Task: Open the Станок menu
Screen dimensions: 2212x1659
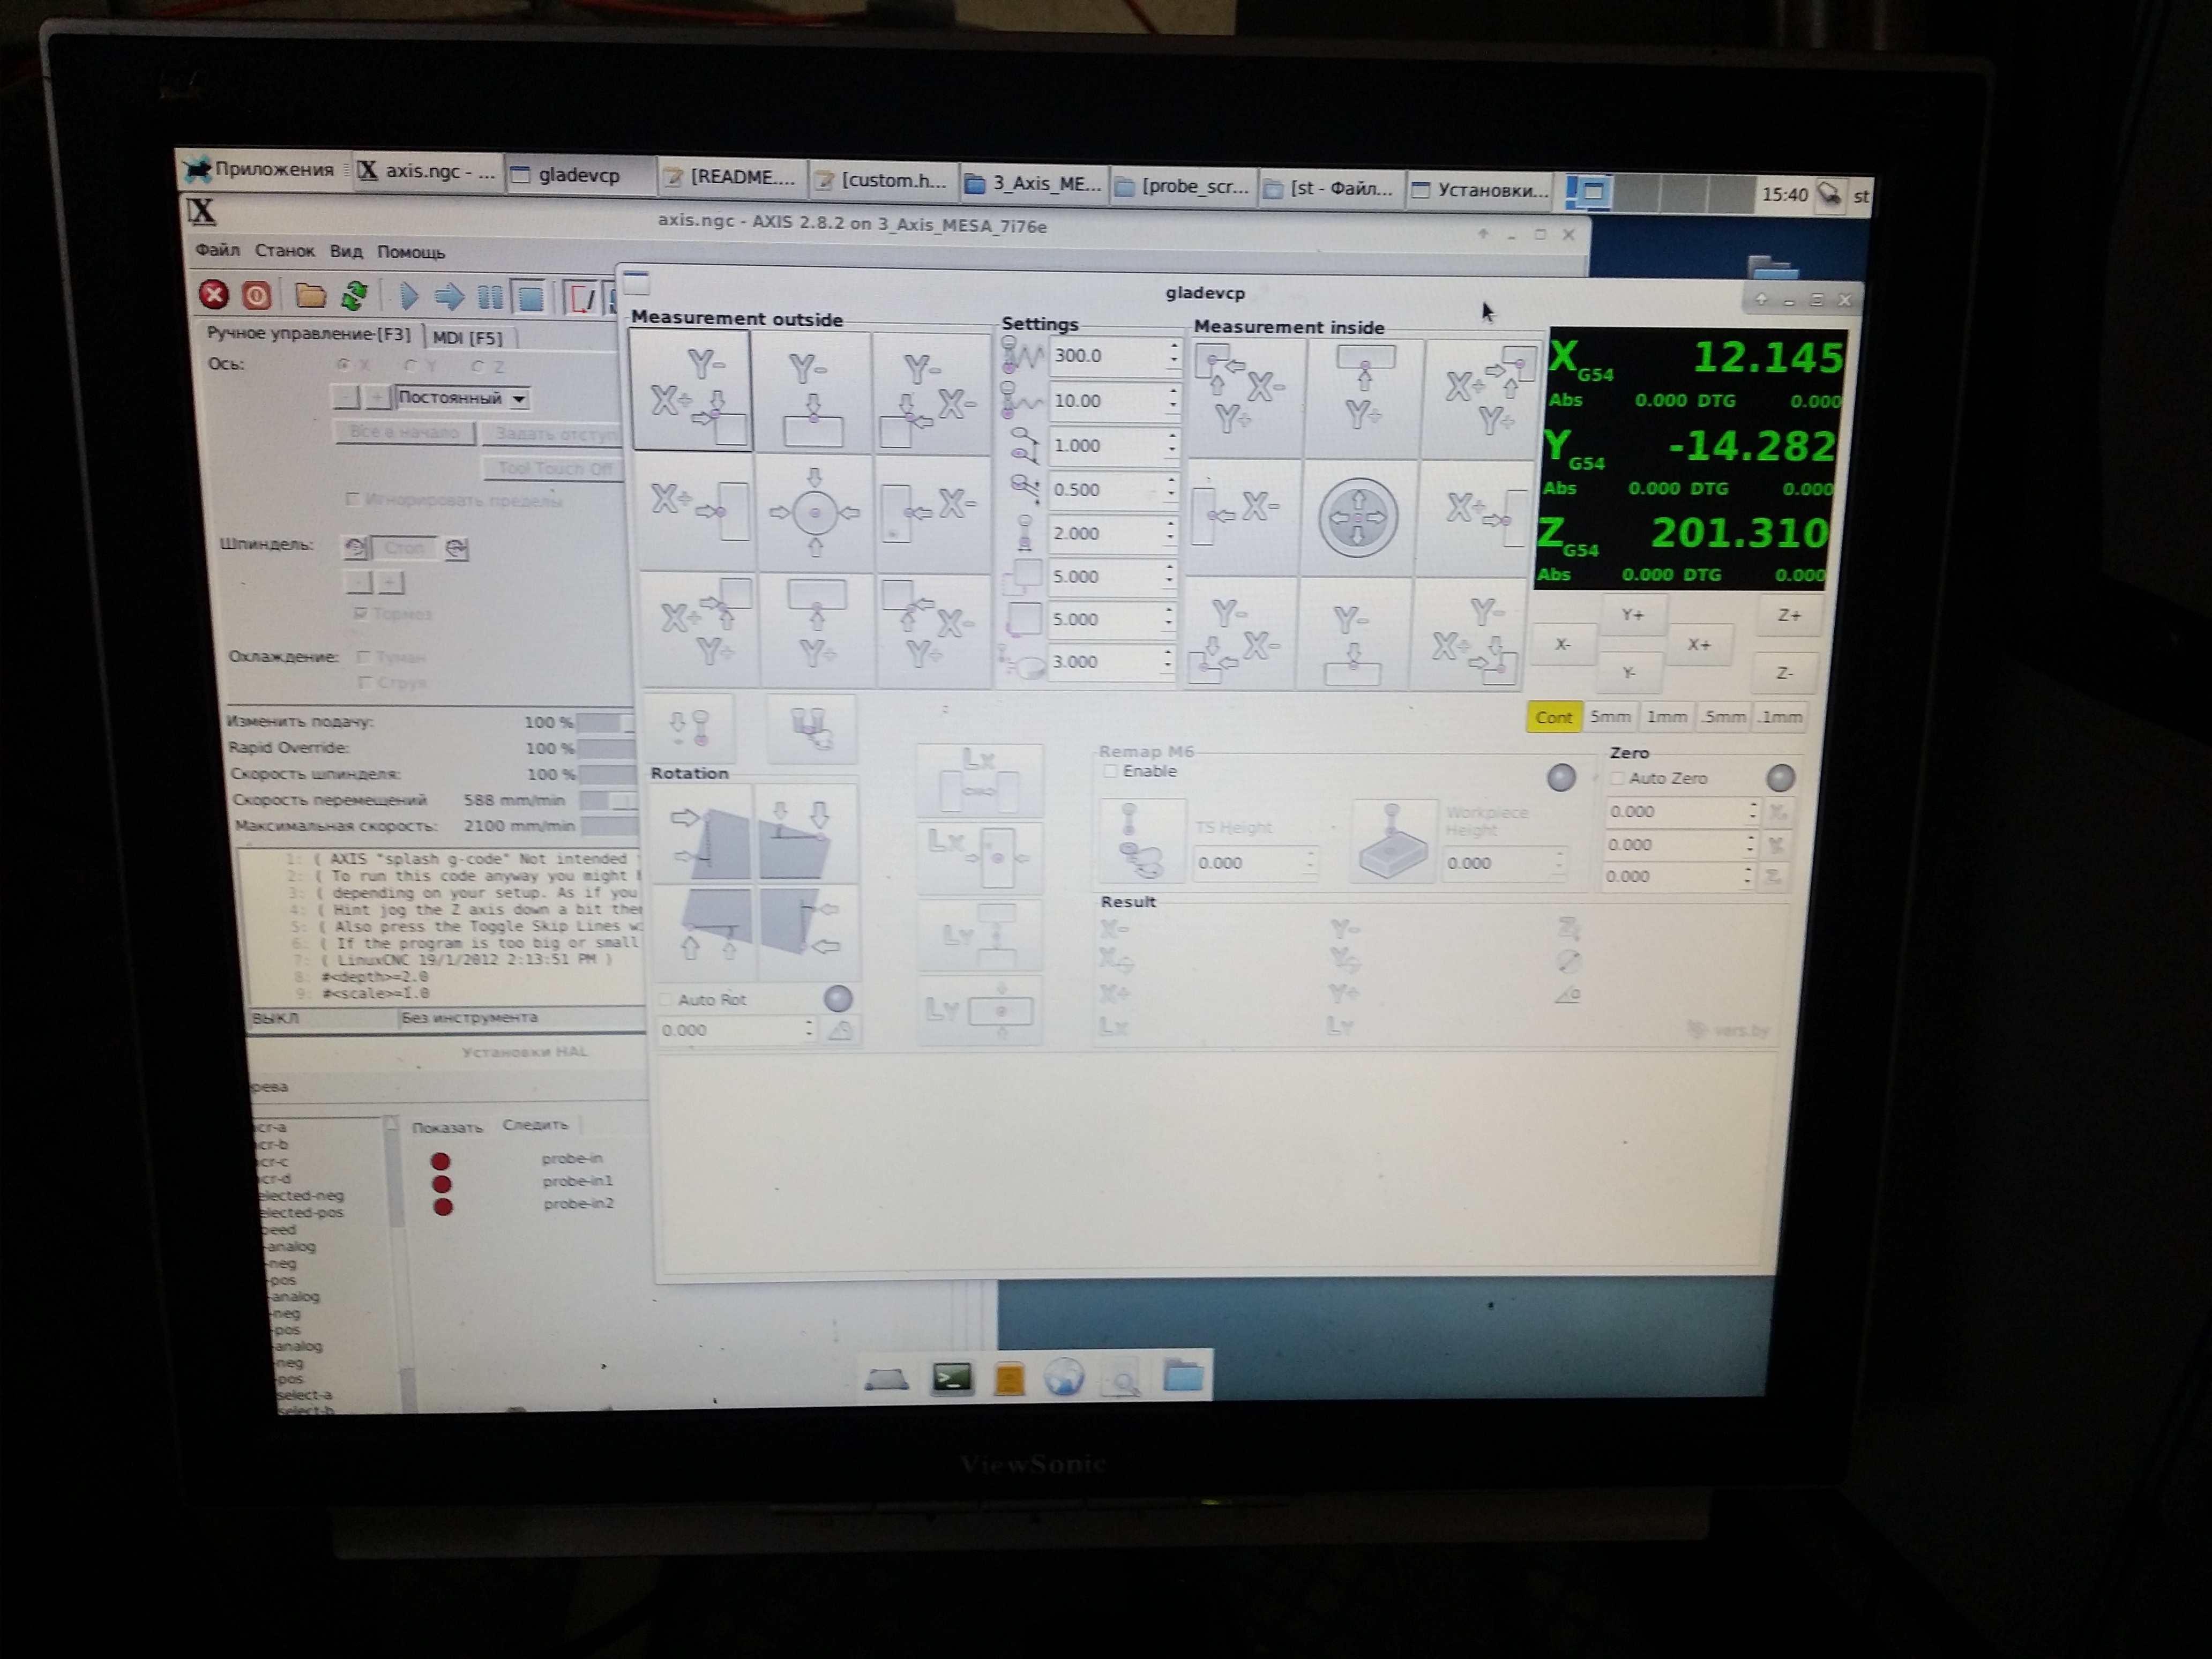Action: pos(284,251)
